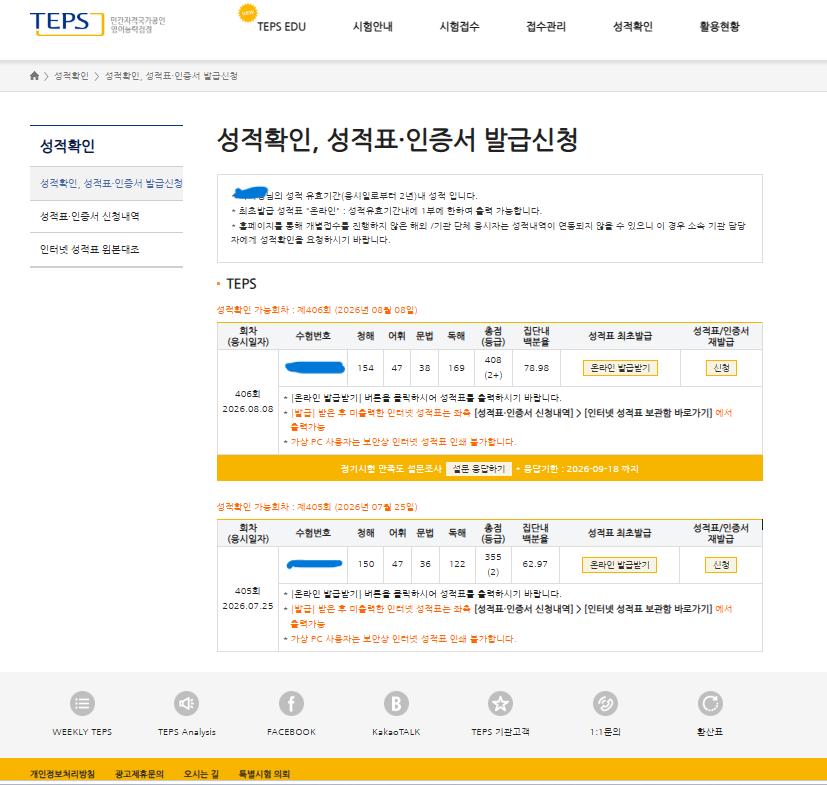Click percentile value 62.97

535,564
